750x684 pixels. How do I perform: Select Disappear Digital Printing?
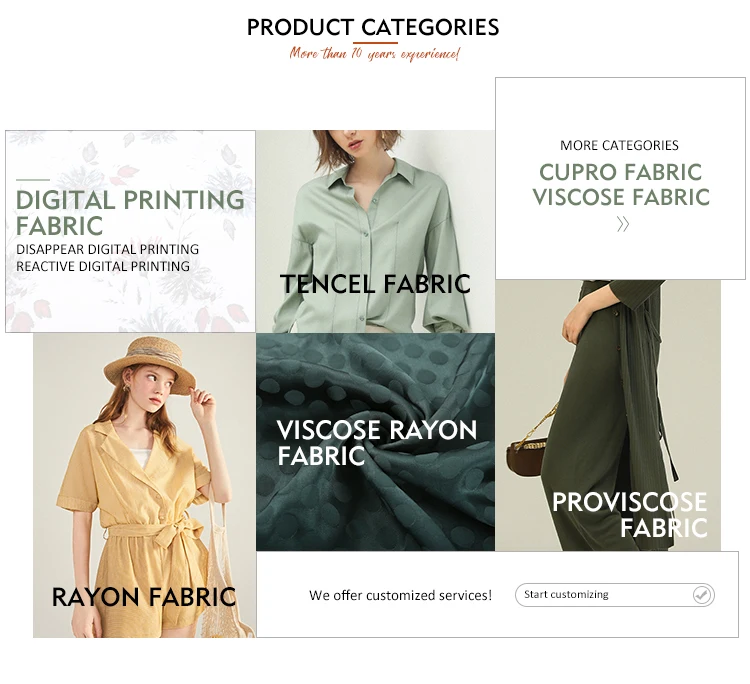(x=107, y=249)
